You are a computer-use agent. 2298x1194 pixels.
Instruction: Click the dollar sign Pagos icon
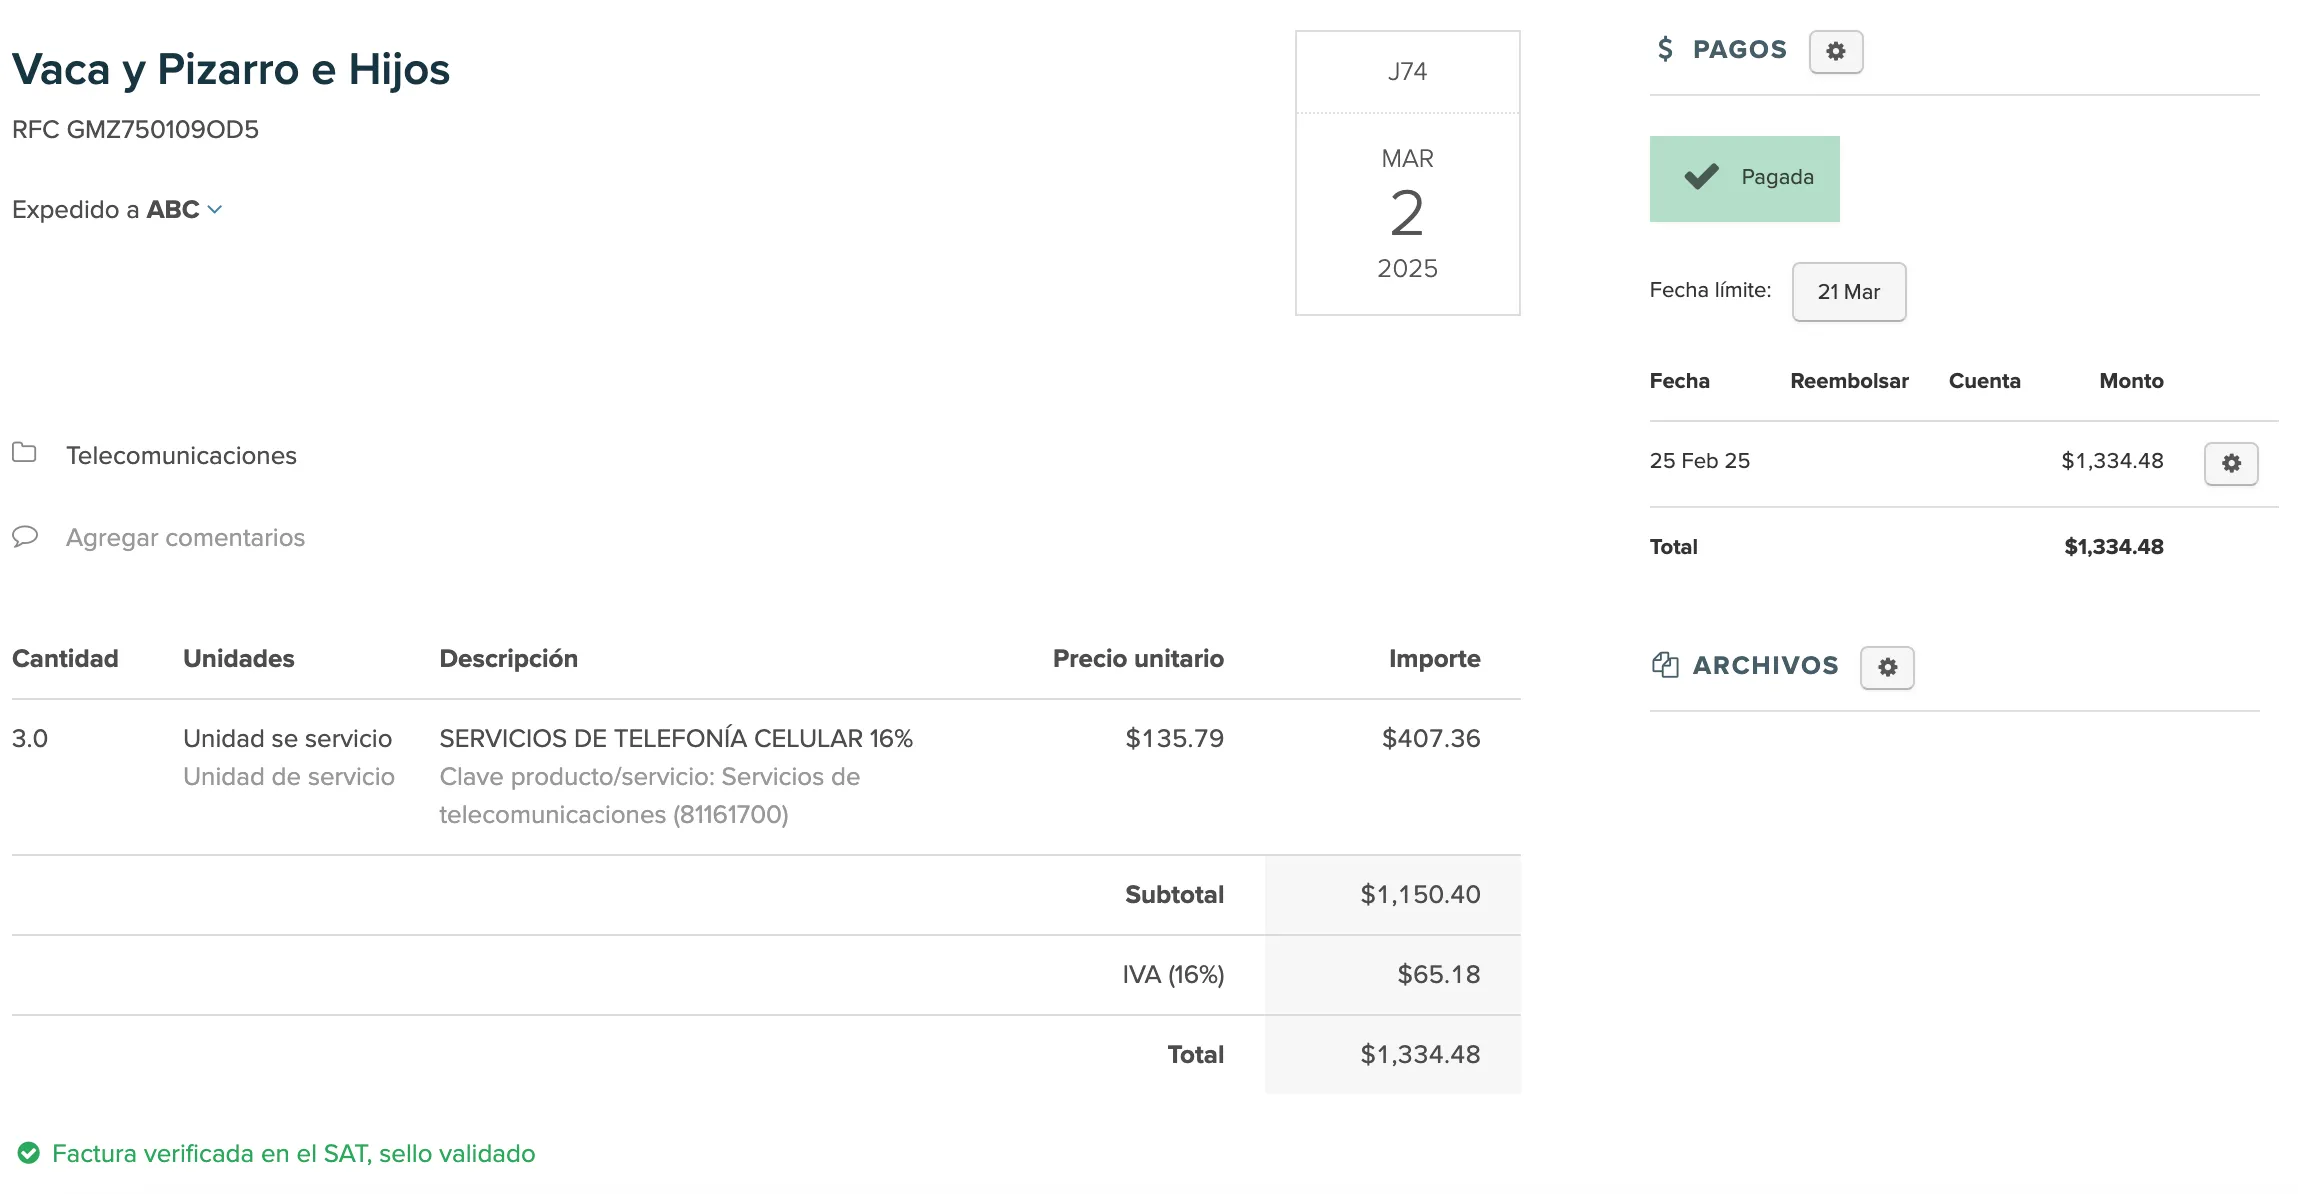tap(1664, 49)
